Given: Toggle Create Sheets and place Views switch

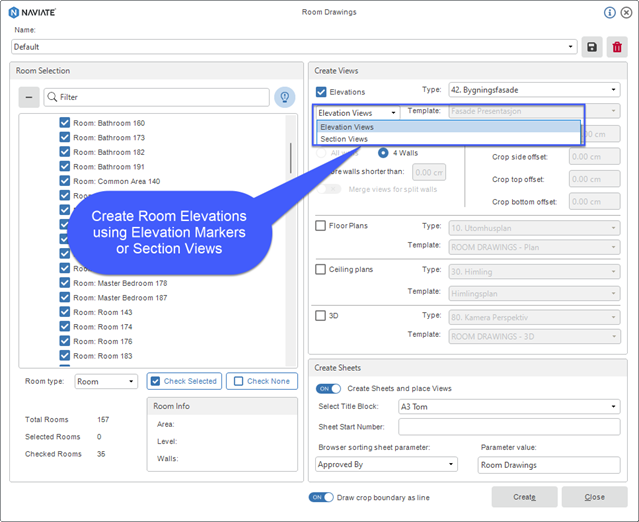Looking at the screenshot, I should (328, 388).
